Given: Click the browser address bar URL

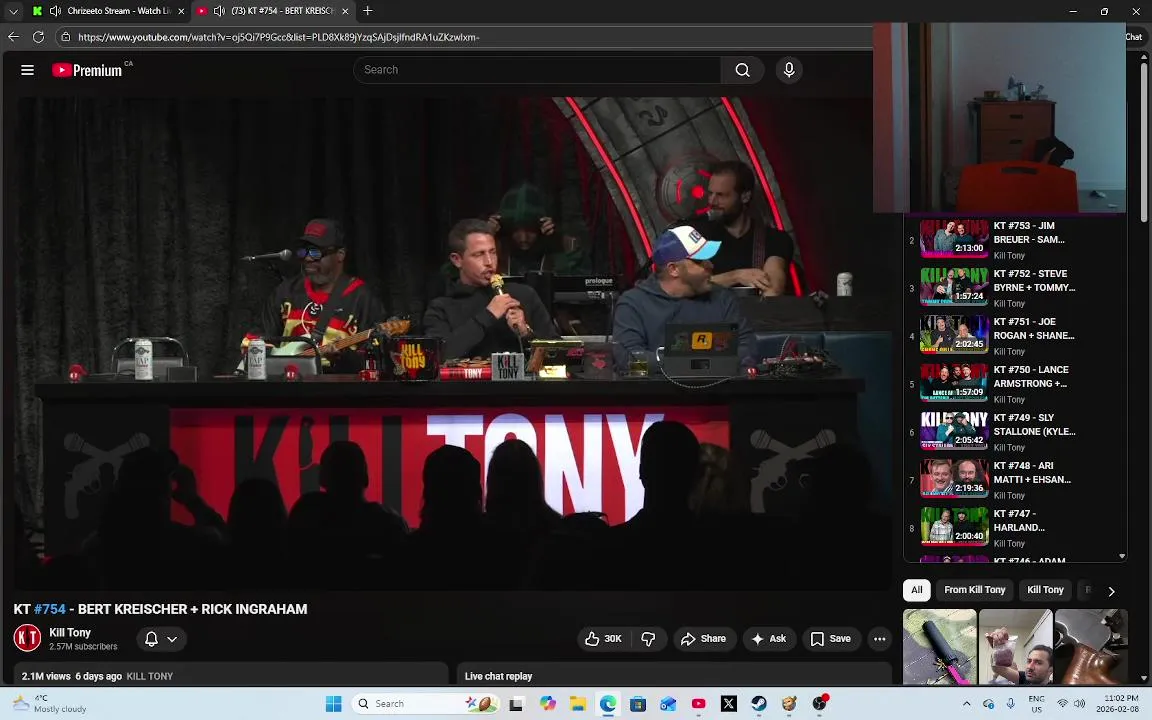Looking at the screenshot, I should tap(279, 37).
